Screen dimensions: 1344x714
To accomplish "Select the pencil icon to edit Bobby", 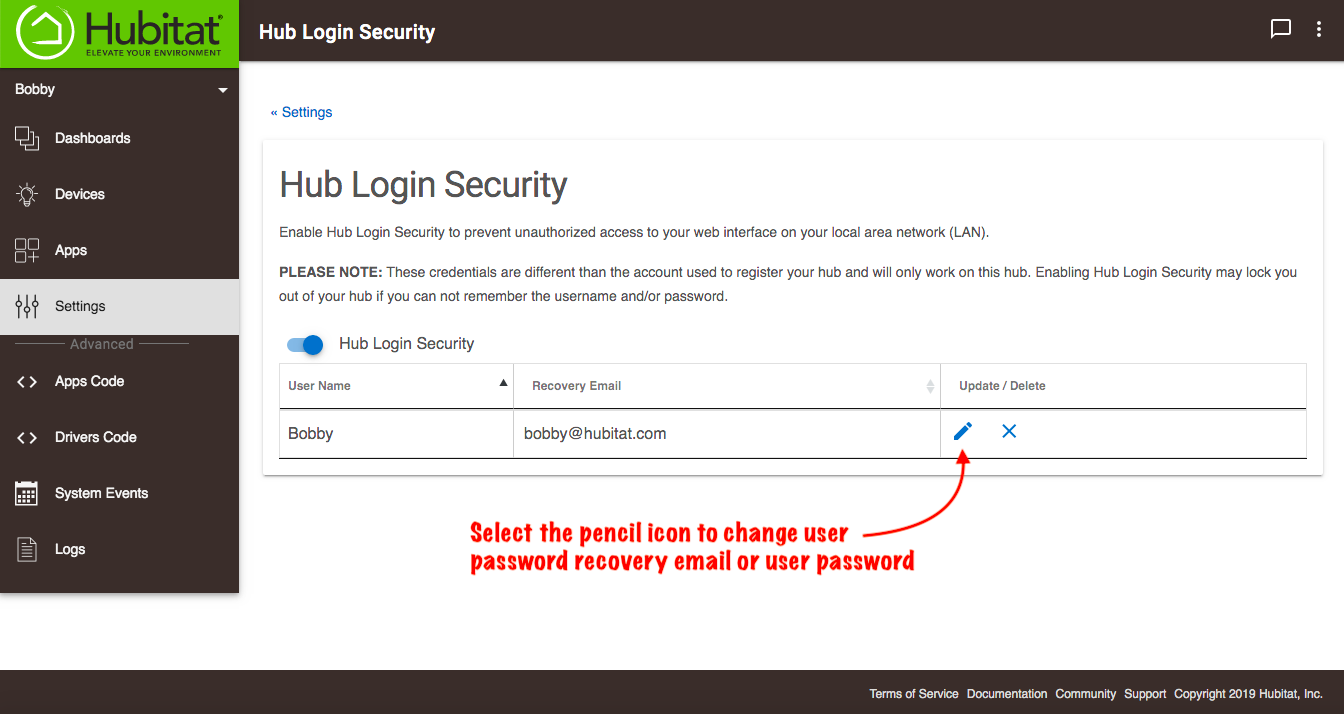I will tap(962, 431).
